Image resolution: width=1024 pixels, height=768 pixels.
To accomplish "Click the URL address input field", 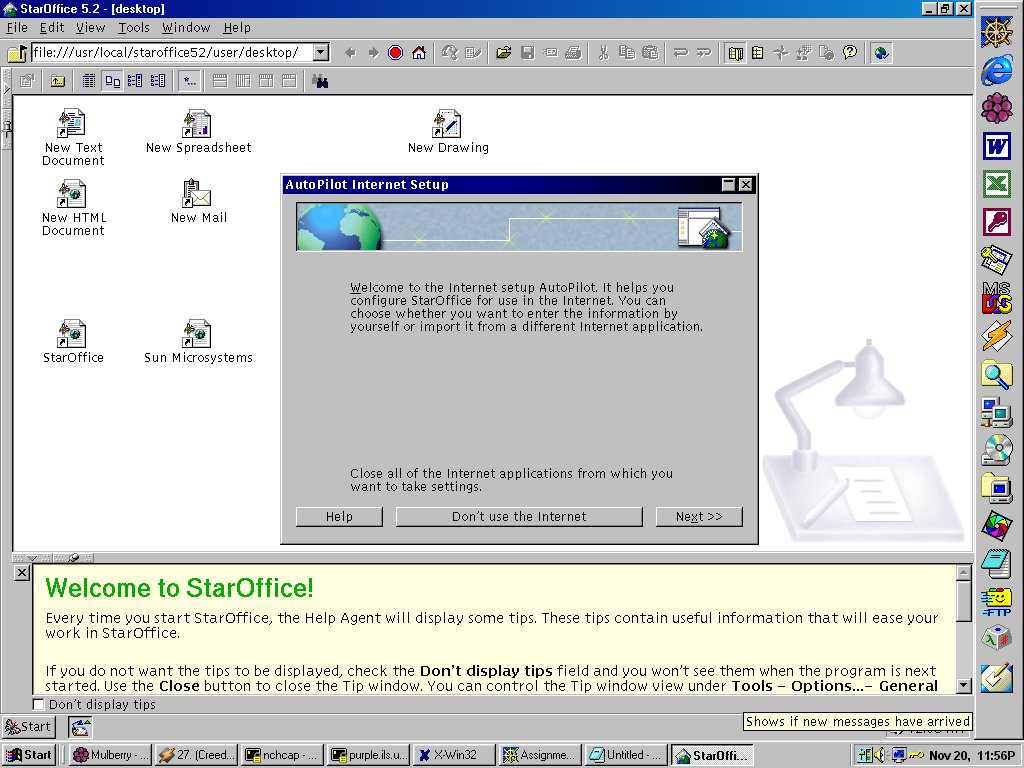I will [172, 52].
